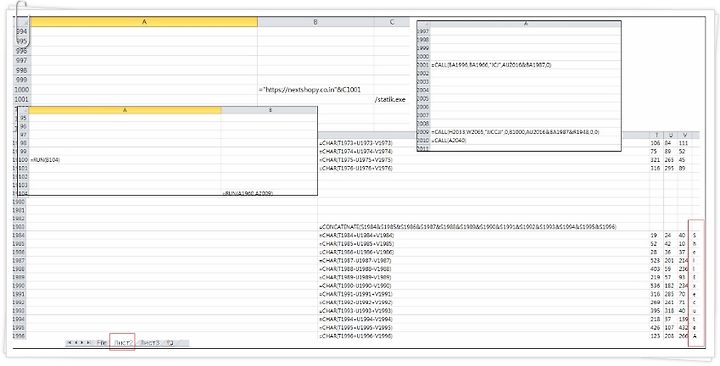
Task: Click the =CALL(A2040) cell
Action: tap(449, 141)
